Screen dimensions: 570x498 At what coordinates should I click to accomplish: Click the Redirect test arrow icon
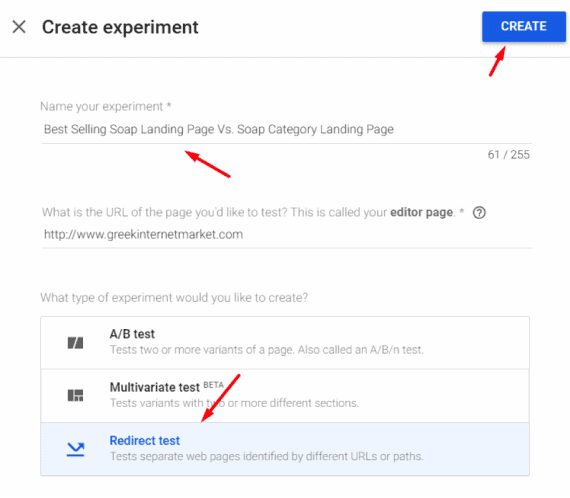click(76, 449)
